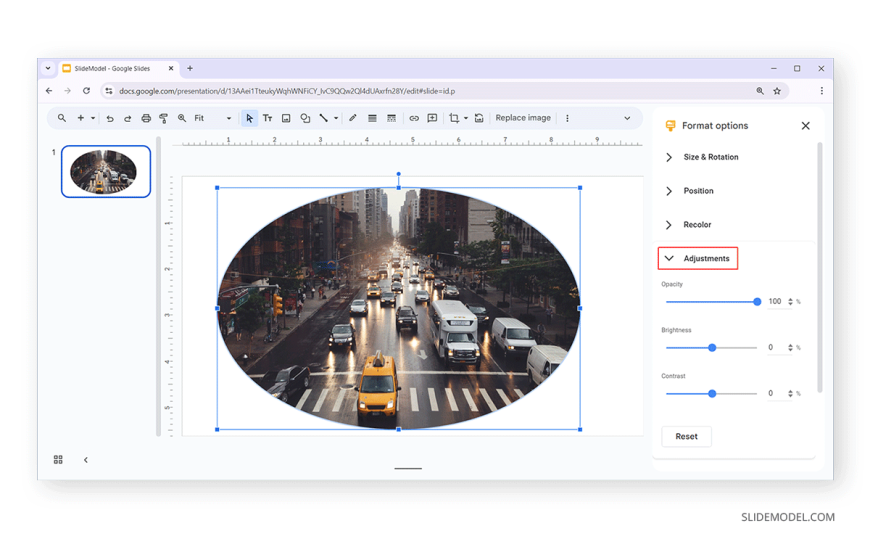This screenshot has height=539, width=870.
Task: Click the border weight icon
Action: (372, 118)
